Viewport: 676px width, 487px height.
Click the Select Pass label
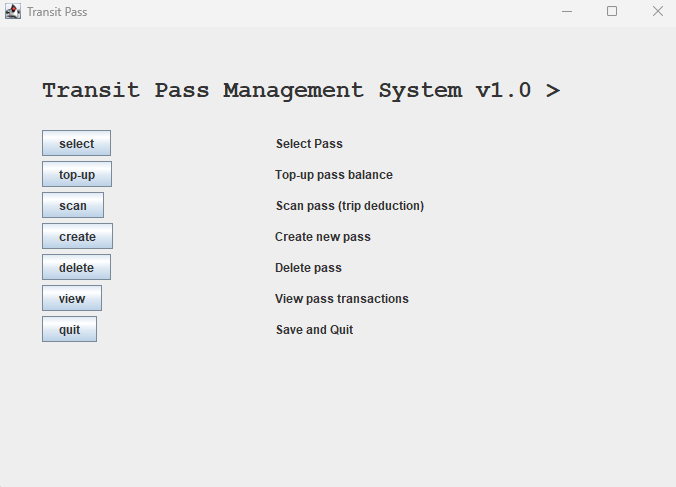click(309, 144)
